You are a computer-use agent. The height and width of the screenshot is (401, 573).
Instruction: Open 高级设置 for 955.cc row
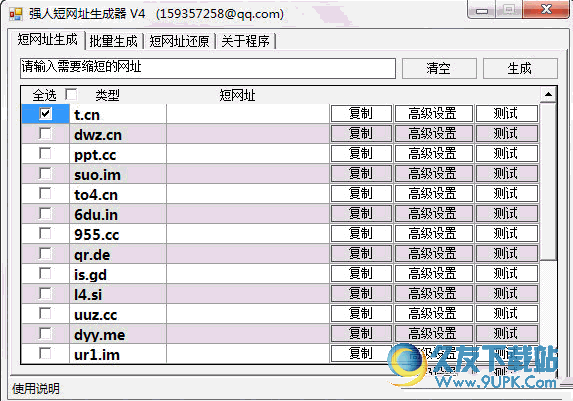coord(433,234)
